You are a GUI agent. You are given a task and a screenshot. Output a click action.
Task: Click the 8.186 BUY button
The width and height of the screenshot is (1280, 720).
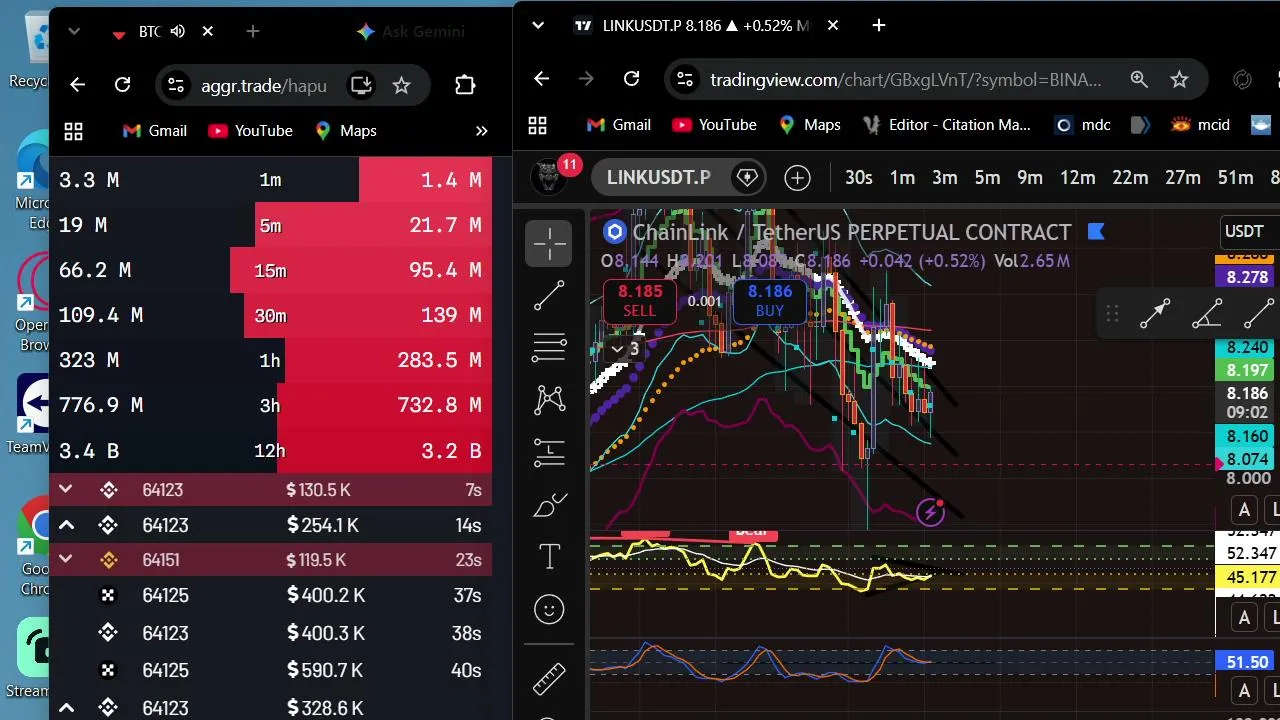tap(769, 301)
